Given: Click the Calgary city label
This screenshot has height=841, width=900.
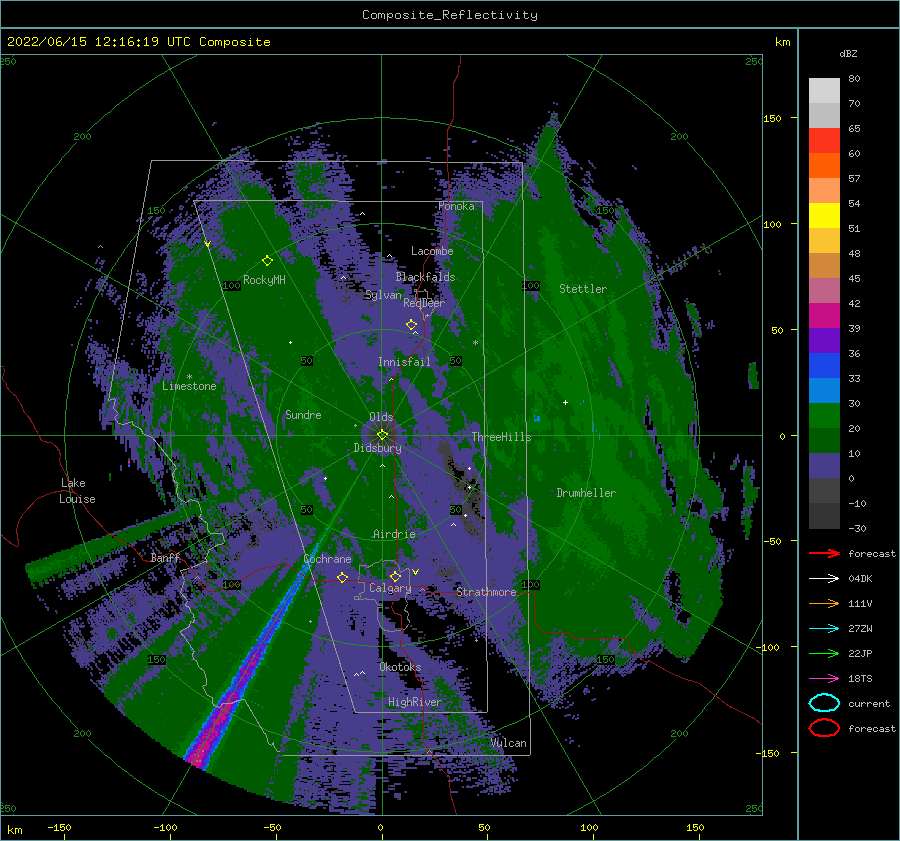Looking at the screenshot, I should (390, 588).
